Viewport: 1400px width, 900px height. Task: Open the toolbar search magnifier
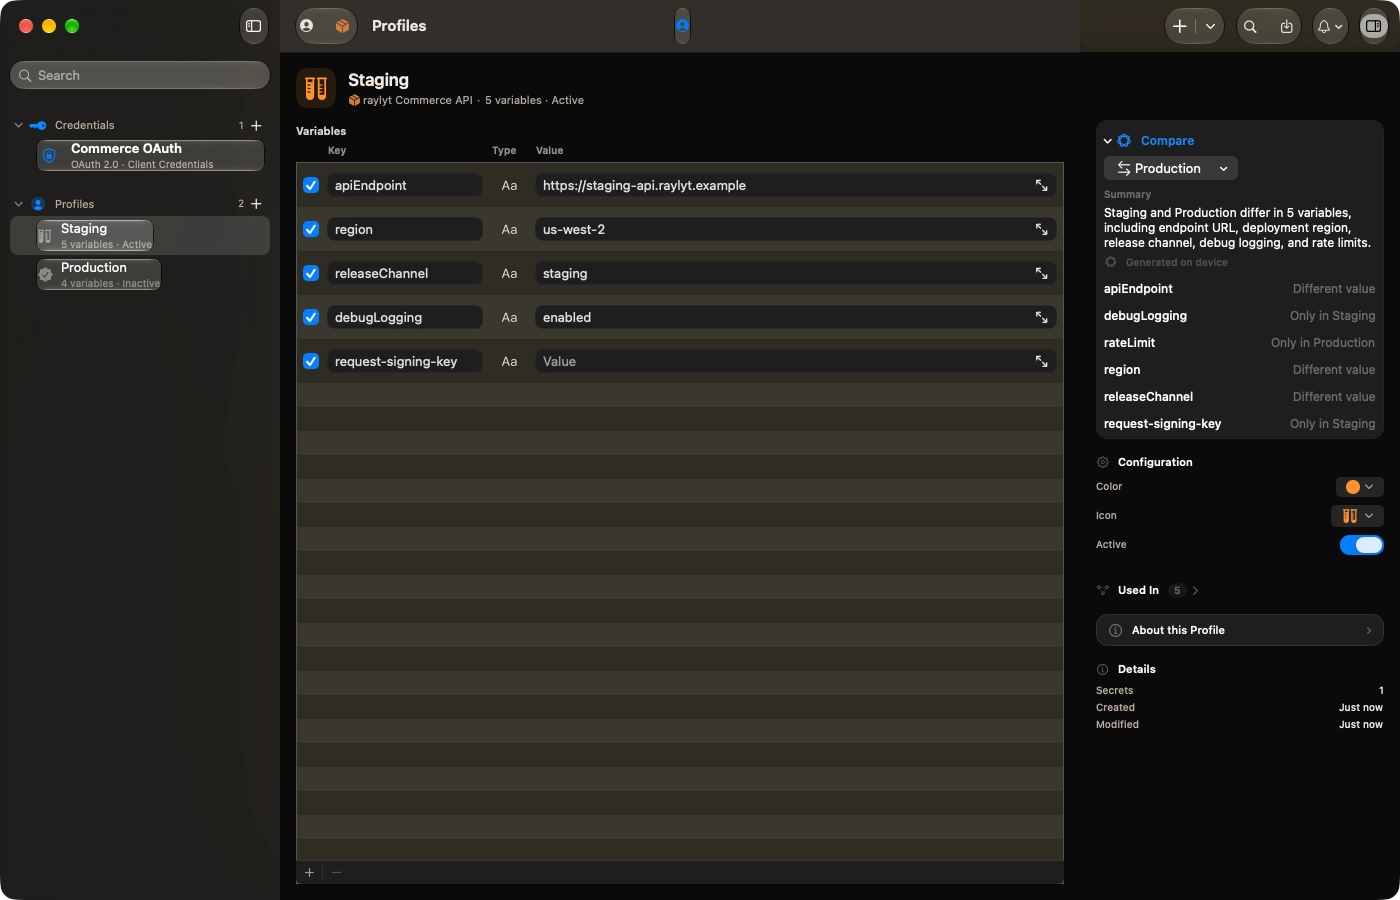1250,27
